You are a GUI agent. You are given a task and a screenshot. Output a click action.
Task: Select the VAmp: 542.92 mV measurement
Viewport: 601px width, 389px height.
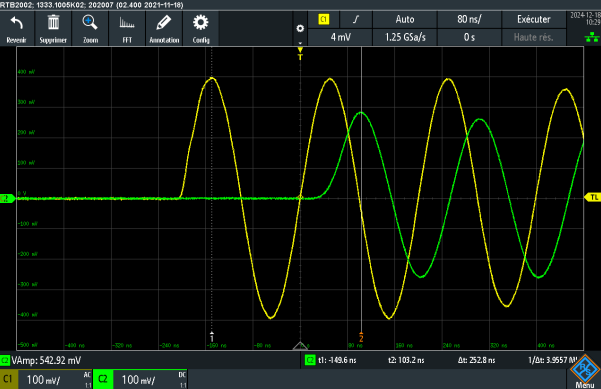[x=46, y=360]
